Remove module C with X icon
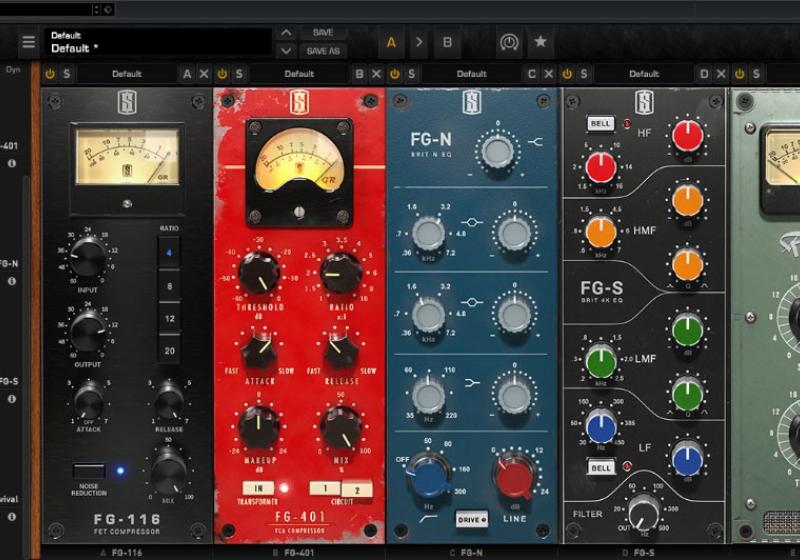The image size is (800, 560). tap(549, 74)
